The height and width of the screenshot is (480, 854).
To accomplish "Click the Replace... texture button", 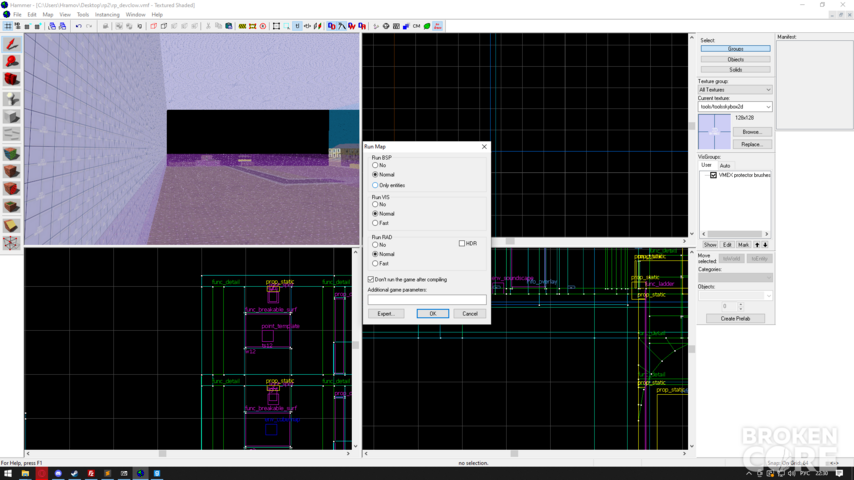I will (x=752, y=144).
